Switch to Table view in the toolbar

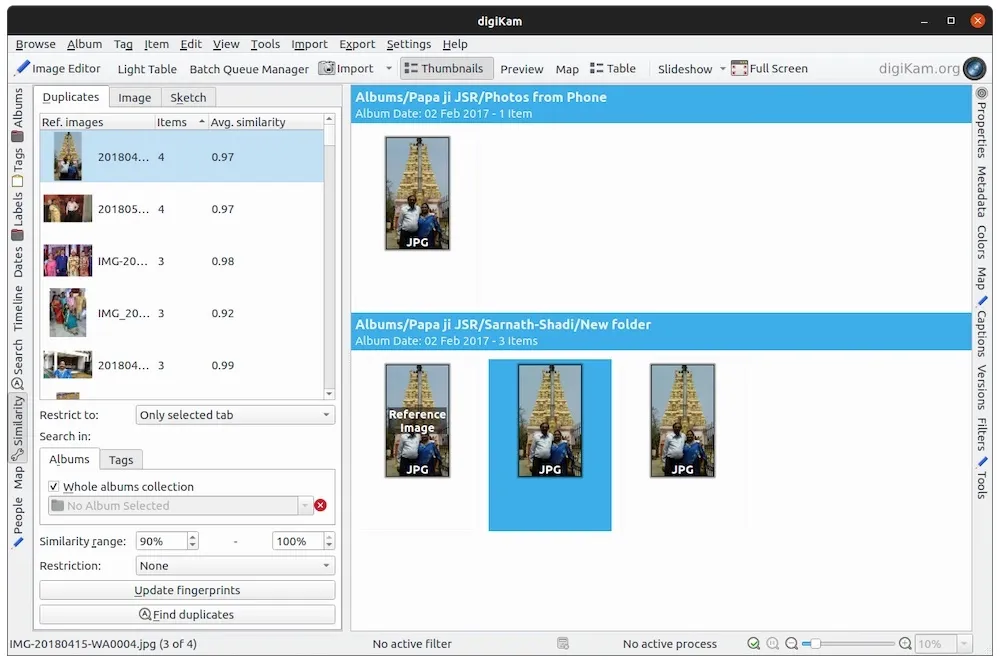(x=612, y=69)
